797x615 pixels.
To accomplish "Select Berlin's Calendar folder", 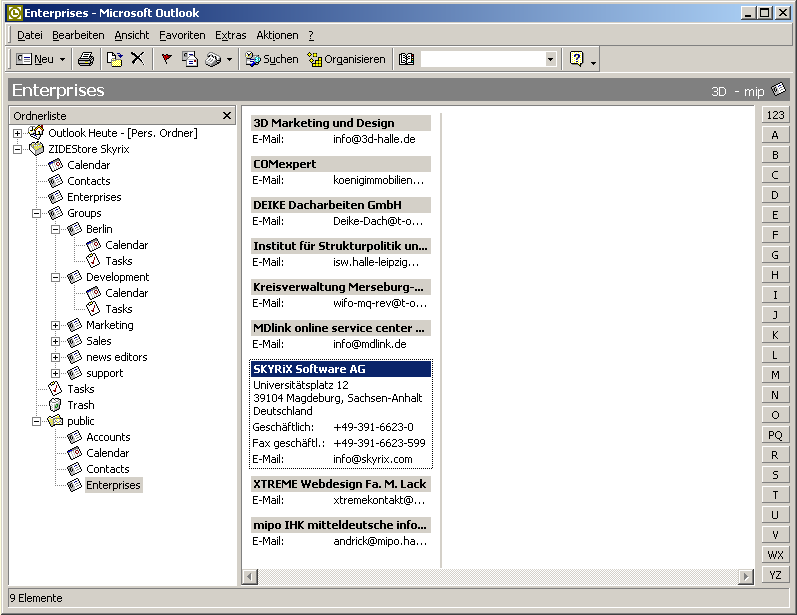I will (x=127, y=245).
